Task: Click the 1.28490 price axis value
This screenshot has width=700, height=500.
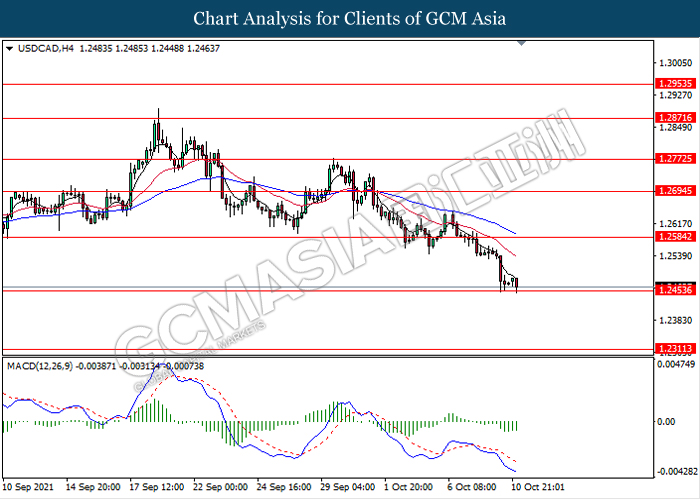Action: tap(676, 128)
